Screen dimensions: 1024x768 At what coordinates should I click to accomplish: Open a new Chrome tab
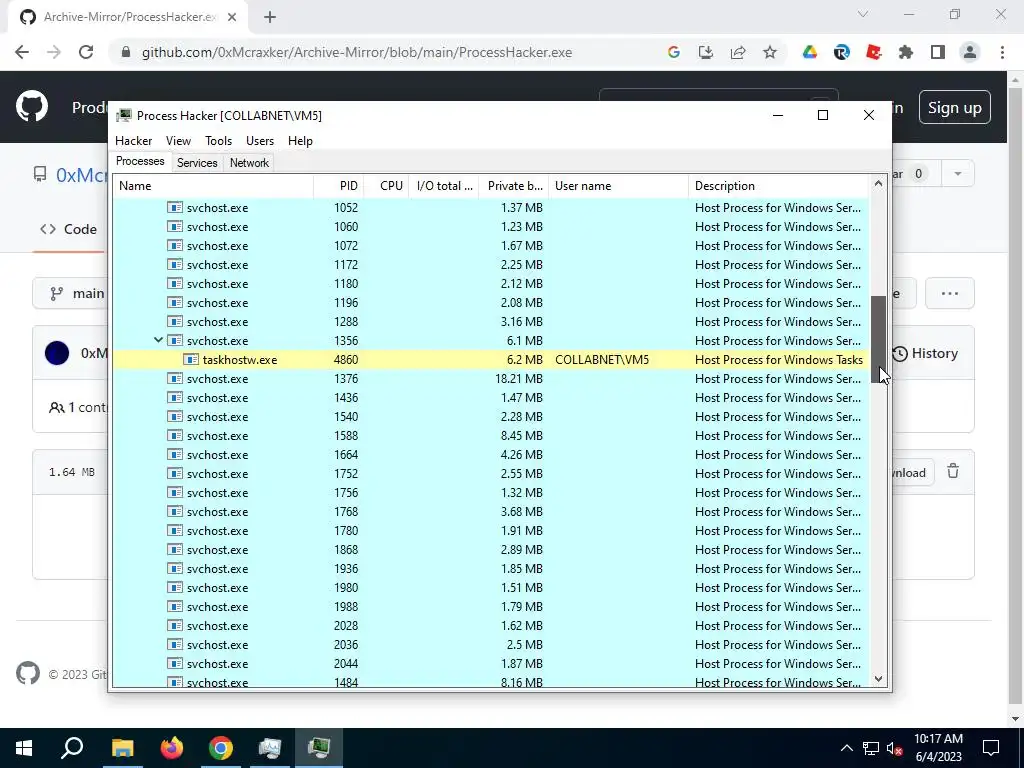(x=270, y=17)
